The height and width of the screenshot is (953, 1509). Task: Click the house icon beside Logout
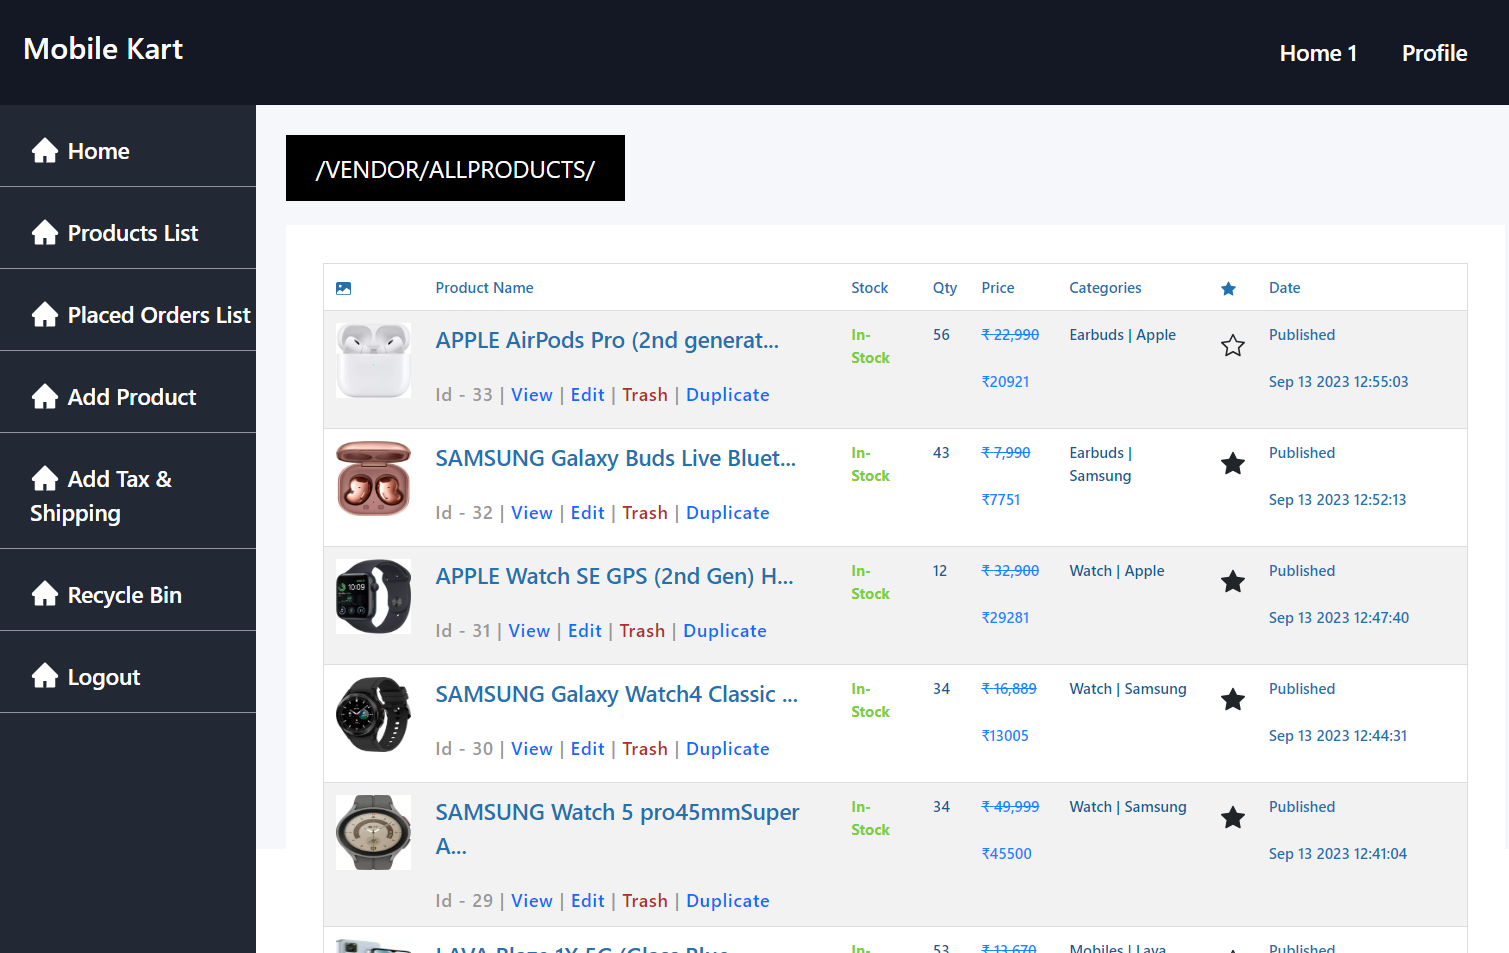tap(45, 677)
